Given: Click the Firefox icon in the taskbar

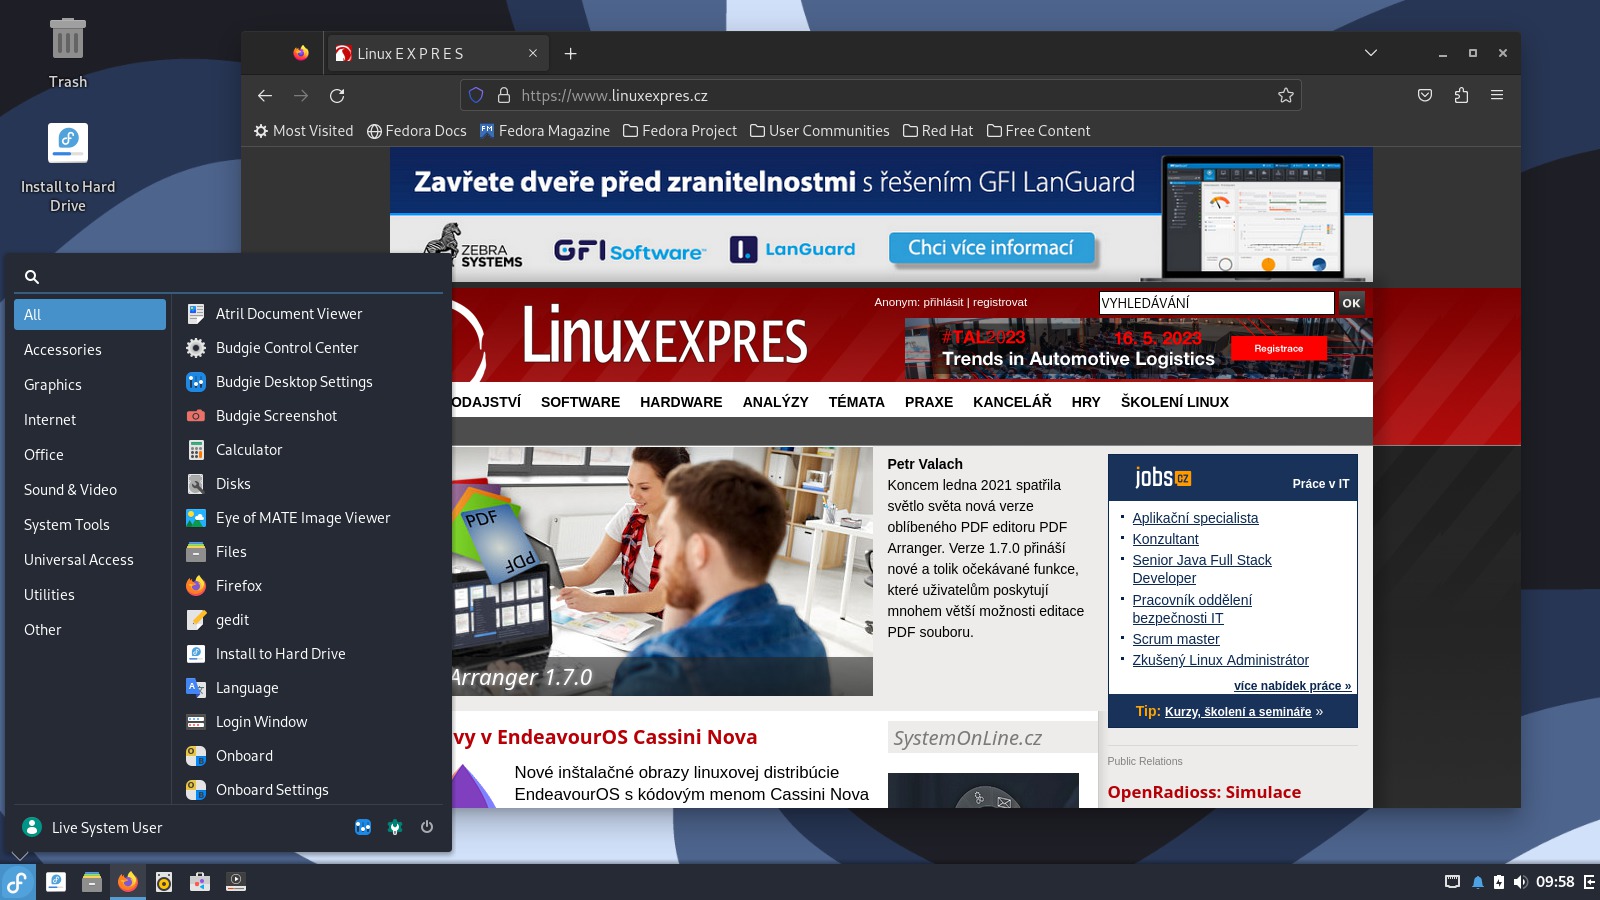Looking at the screenshot, I should coord(128,882).
